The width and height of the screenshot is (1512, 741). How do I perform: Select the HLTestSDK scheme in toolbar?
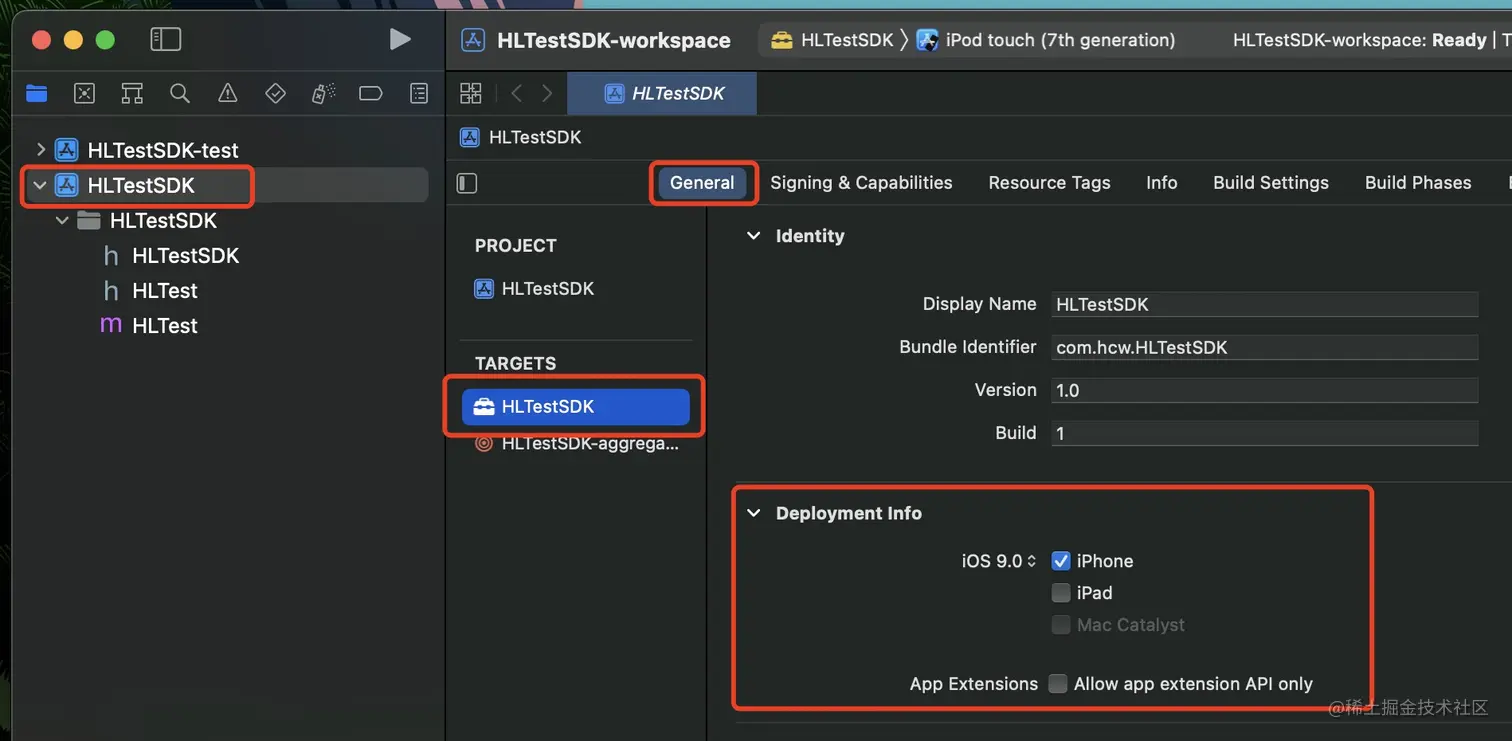click(832, 40)
